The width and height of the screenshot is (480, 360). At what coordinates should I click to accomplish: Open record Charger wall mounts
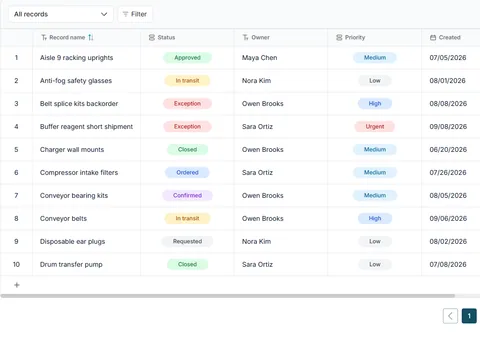[72, 150]
